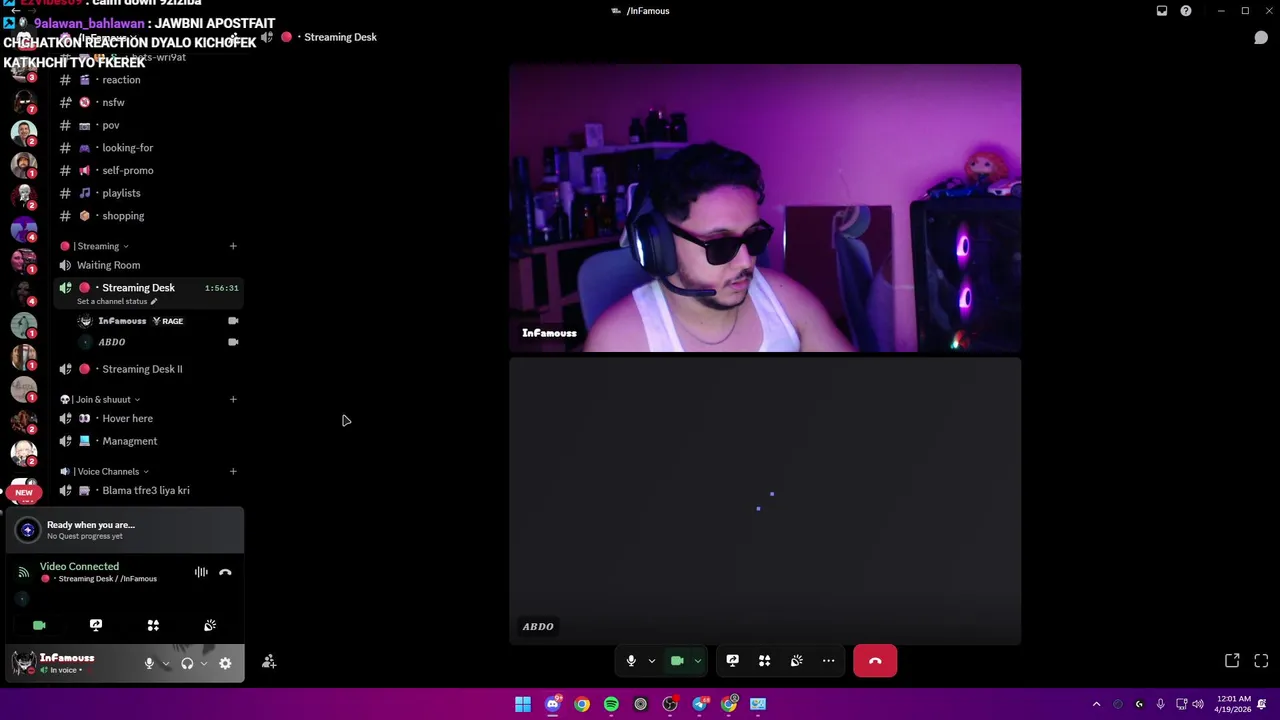Screen dimensions: 1280x720
Task: Enter full screen mode for call
Action: point(1261,661)
